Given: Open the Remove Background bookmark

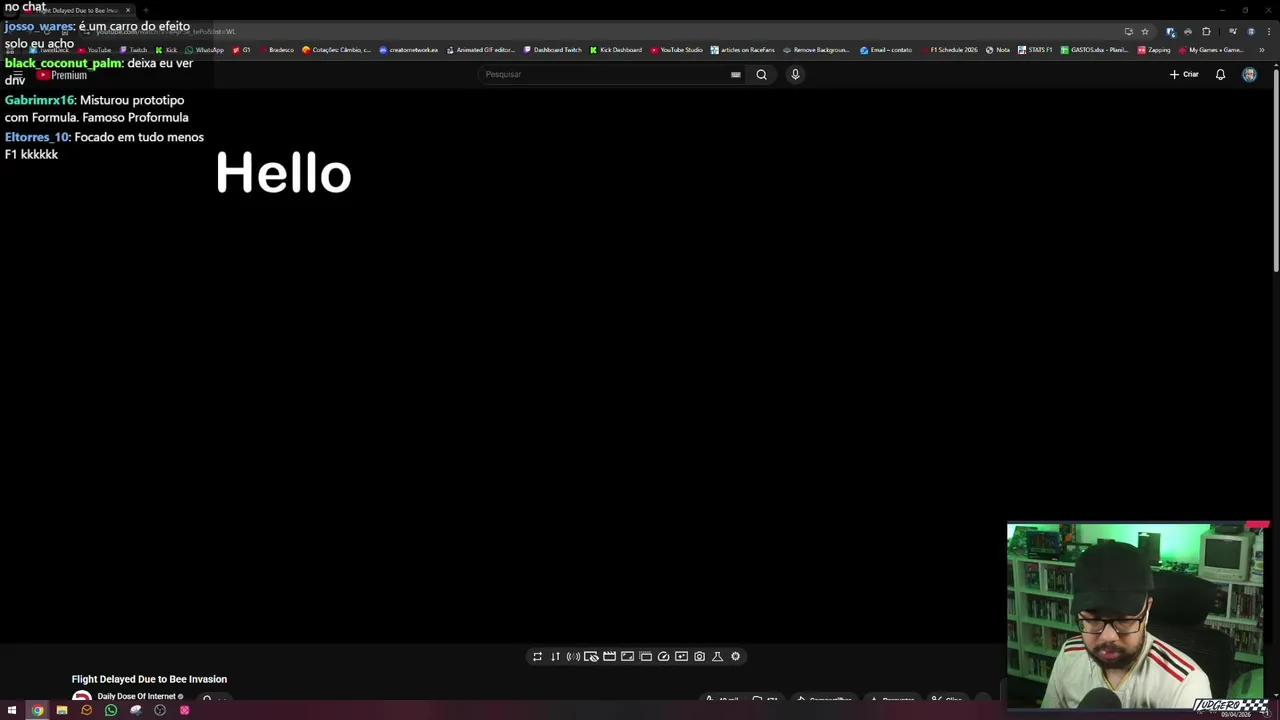Looking at the screenshot, I should (x=816, y=50).
